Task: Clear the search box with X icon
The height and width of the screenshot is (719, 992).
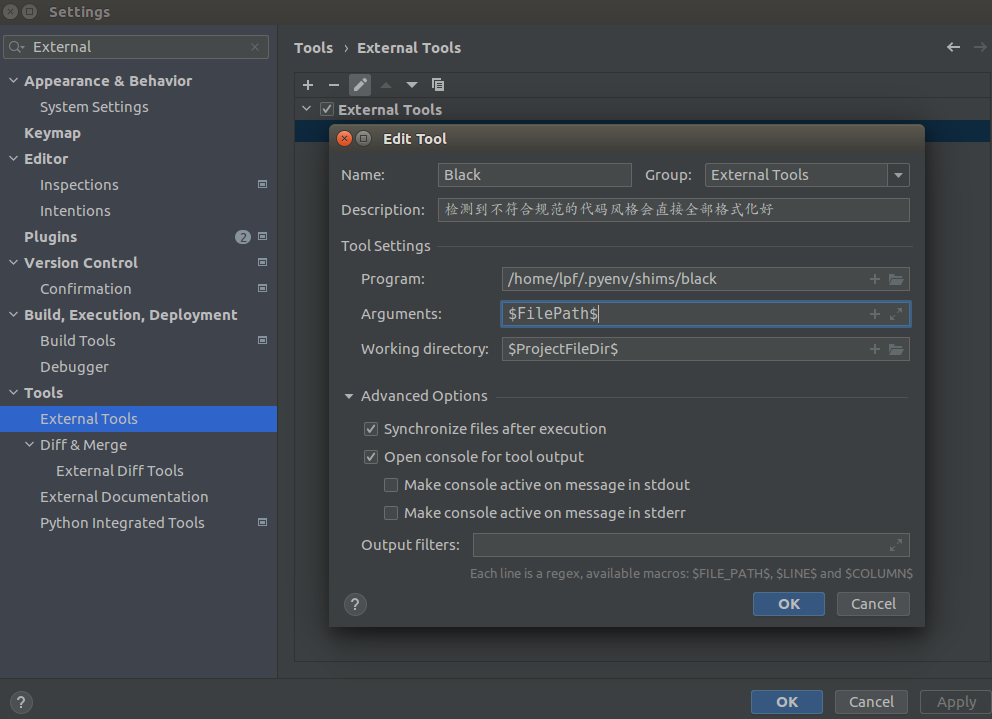Action: [x=255, y=47]
